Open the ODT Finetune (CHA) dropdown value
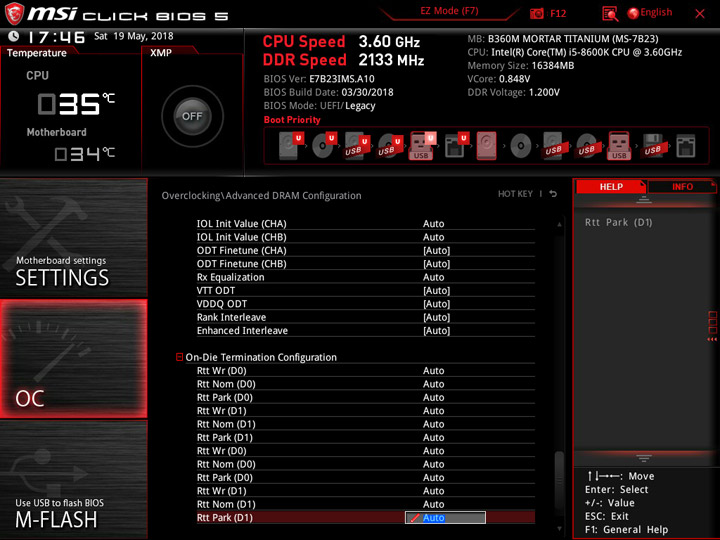The height and width of the screenshot is (540, 720). 436,250
